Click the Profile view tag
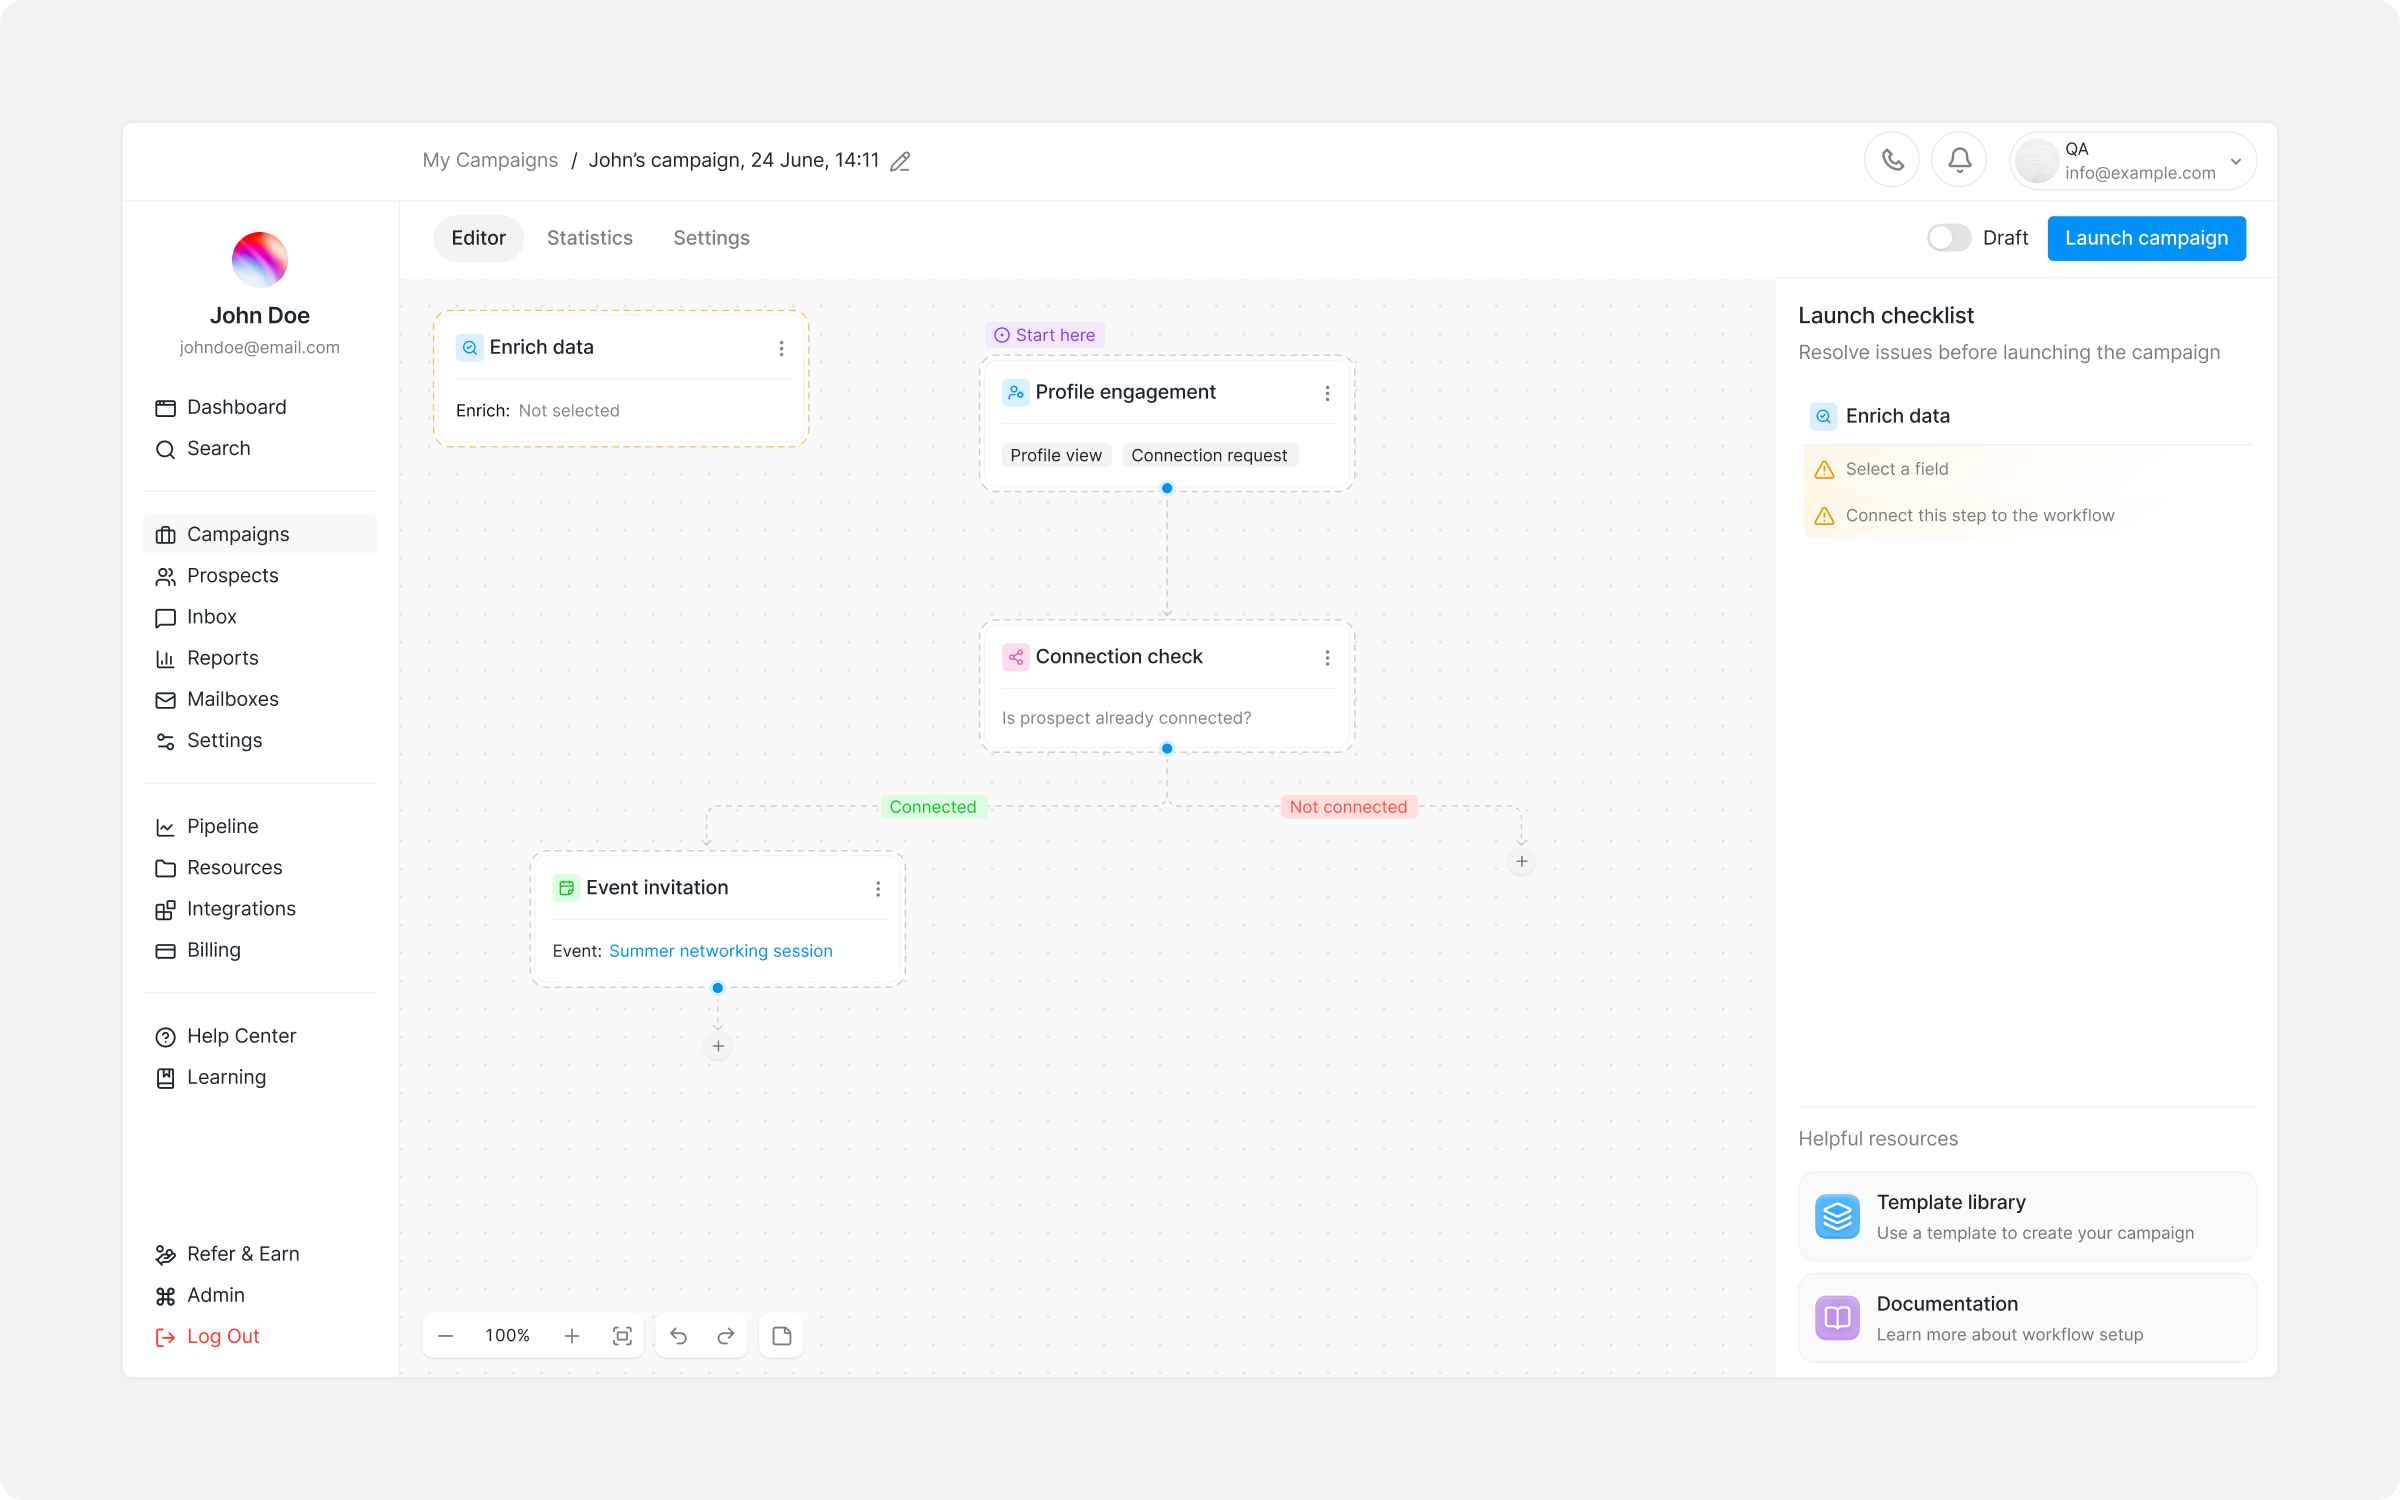Viewport: 2400px width, 1500px height. [x=1056, y=456]
